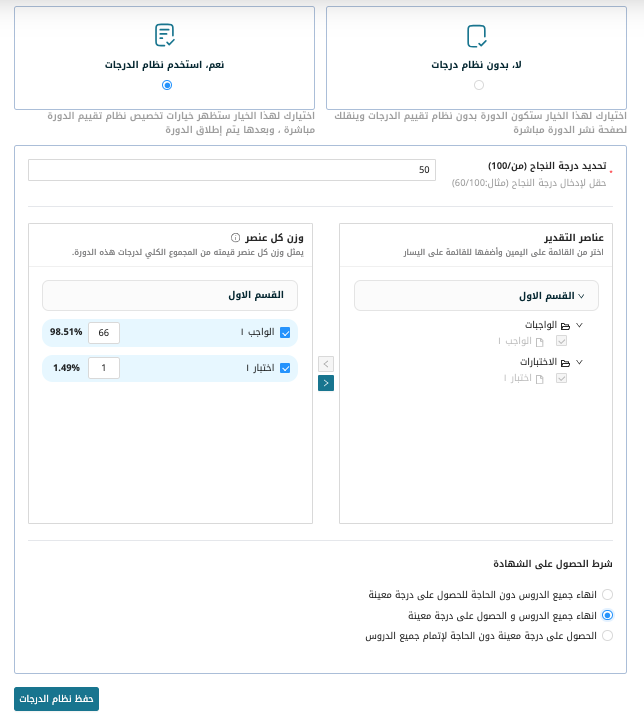Click the info icon beside وزن كل عنصر
The width and height of the screenshot is (644, 722).
pos(235,238)
